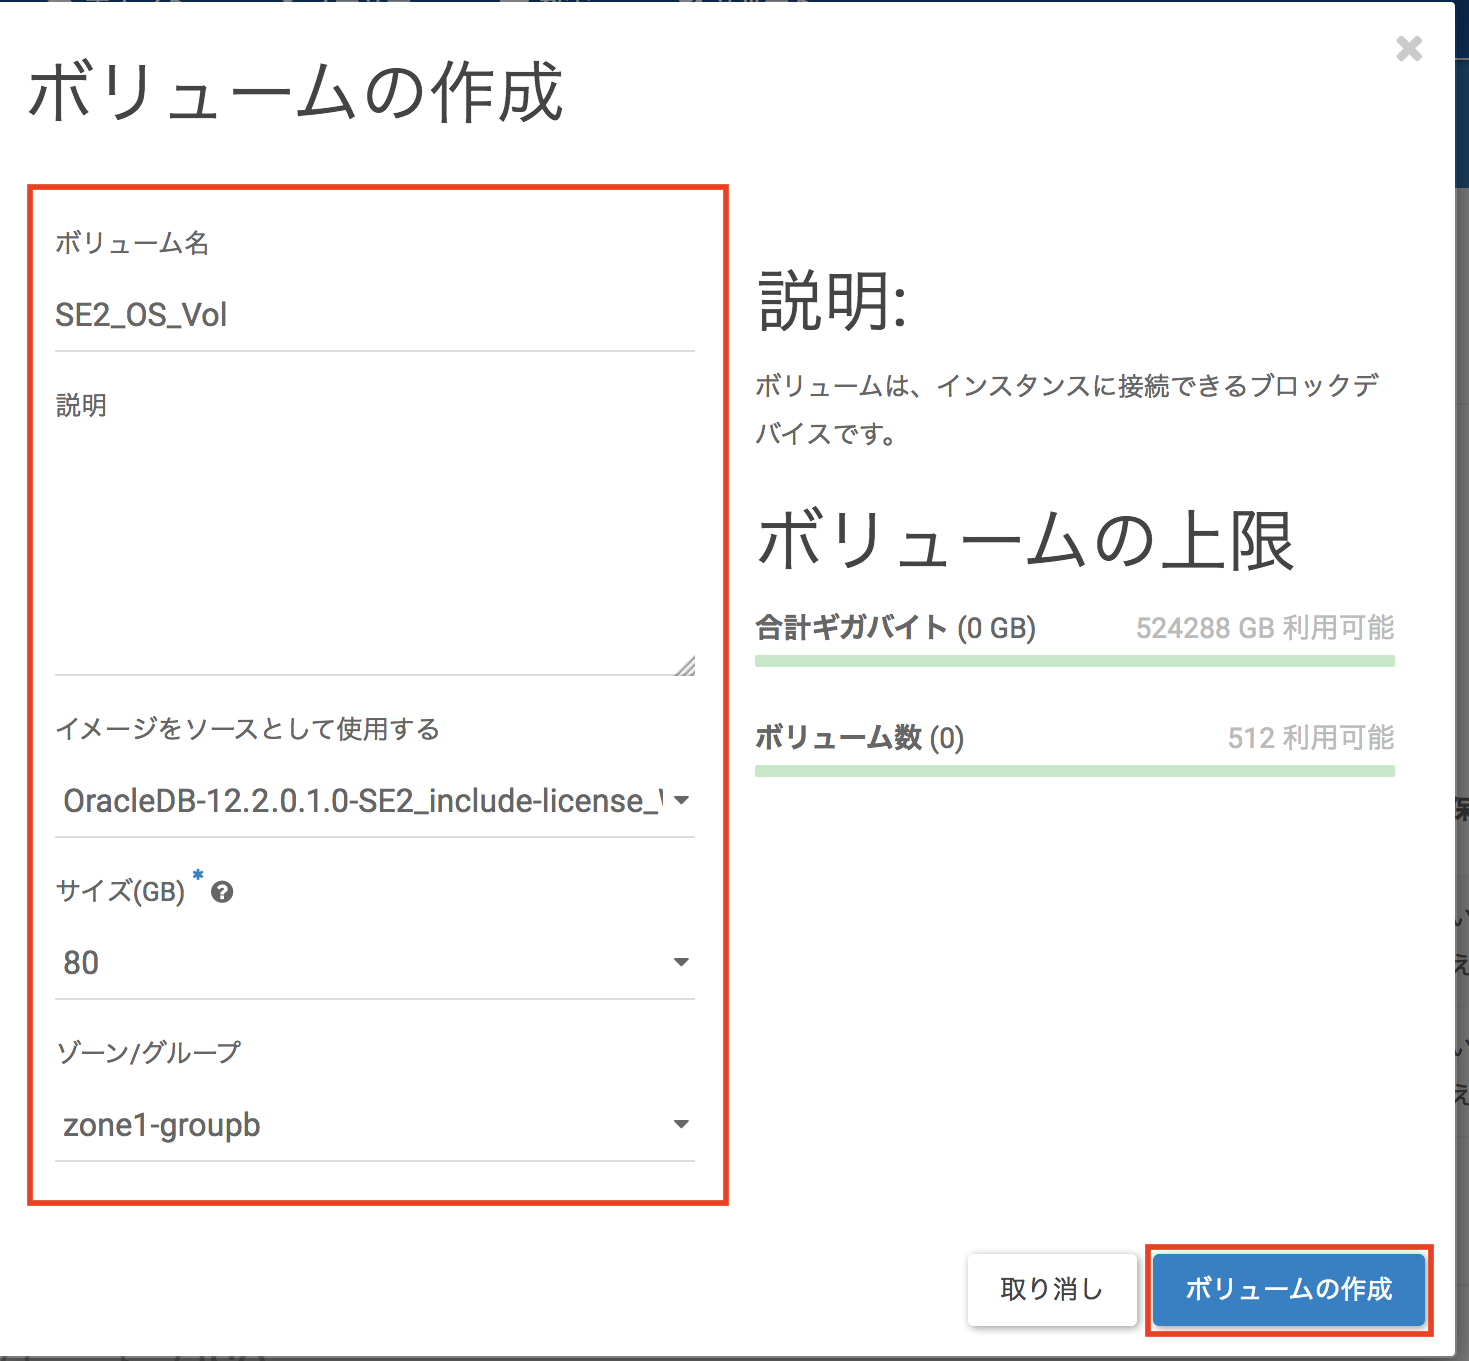Click the ゾーン/グループ field label
1469x1361 pixels.
click(149, 1052)
